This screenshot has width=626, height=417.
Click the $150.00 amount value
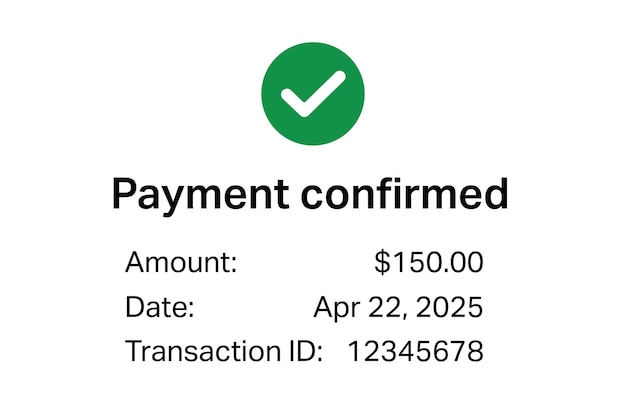point(429,262)
